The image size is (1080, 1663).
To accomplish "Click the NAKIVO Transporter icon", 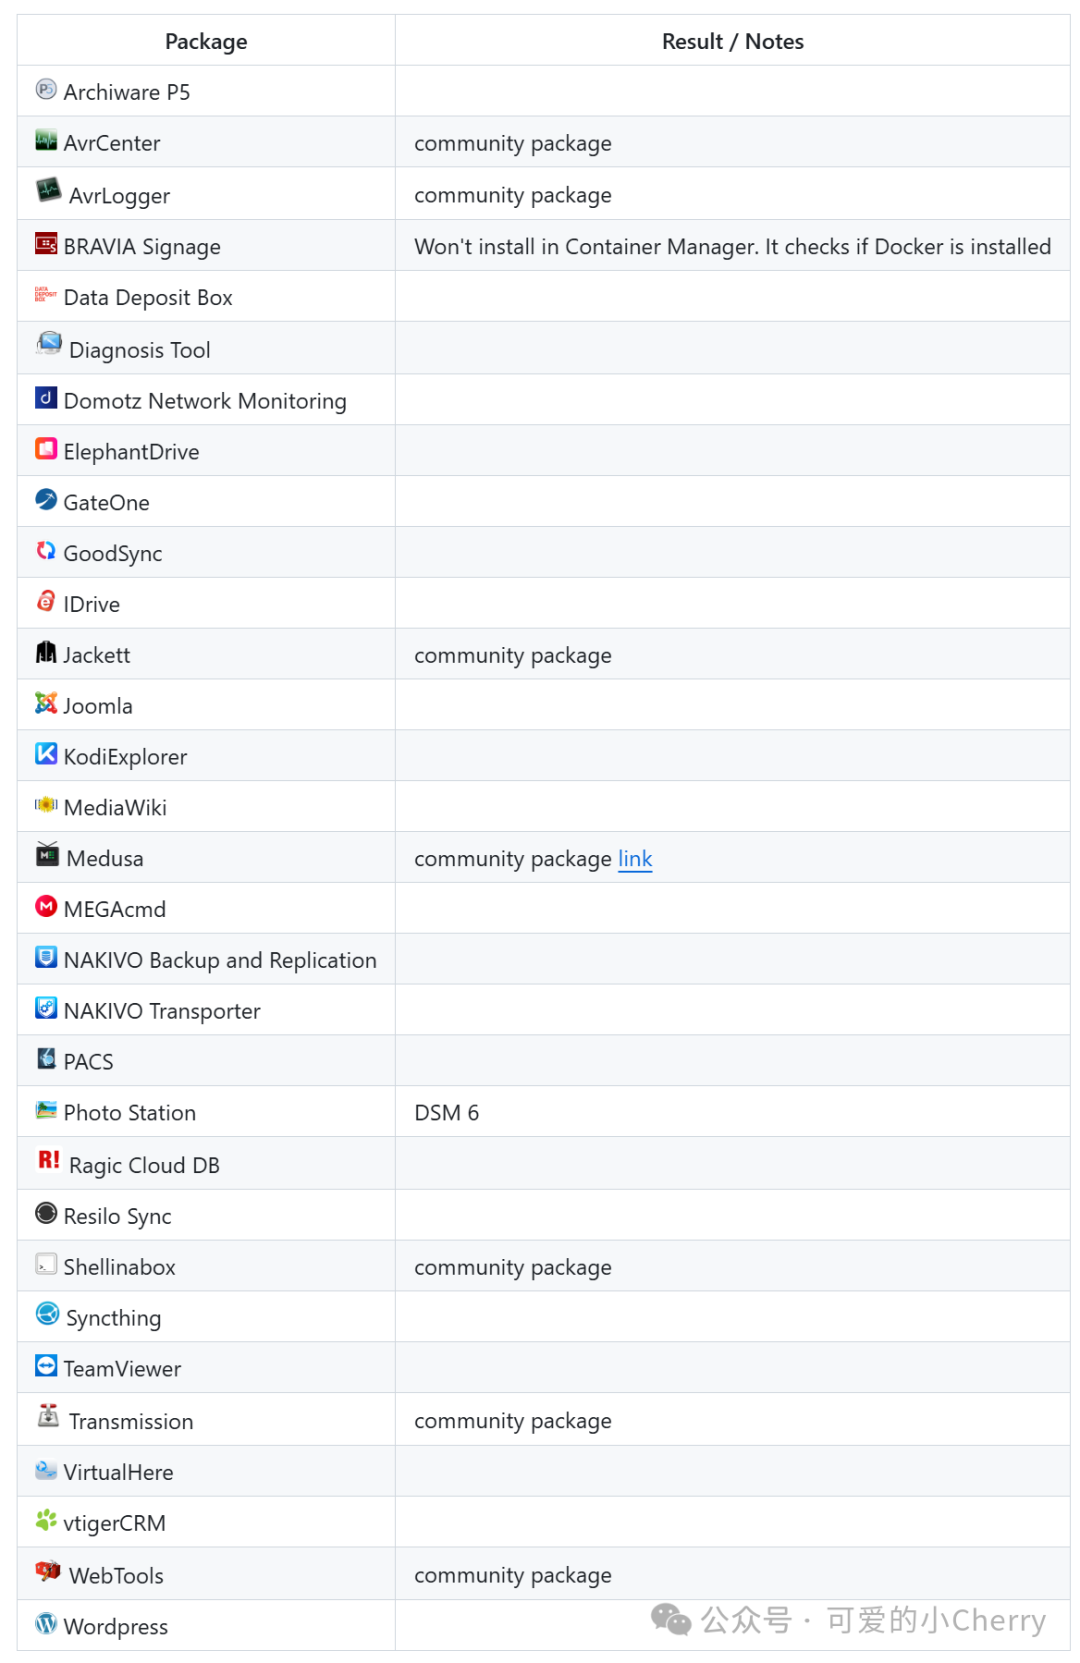I will coord(46,1007).
